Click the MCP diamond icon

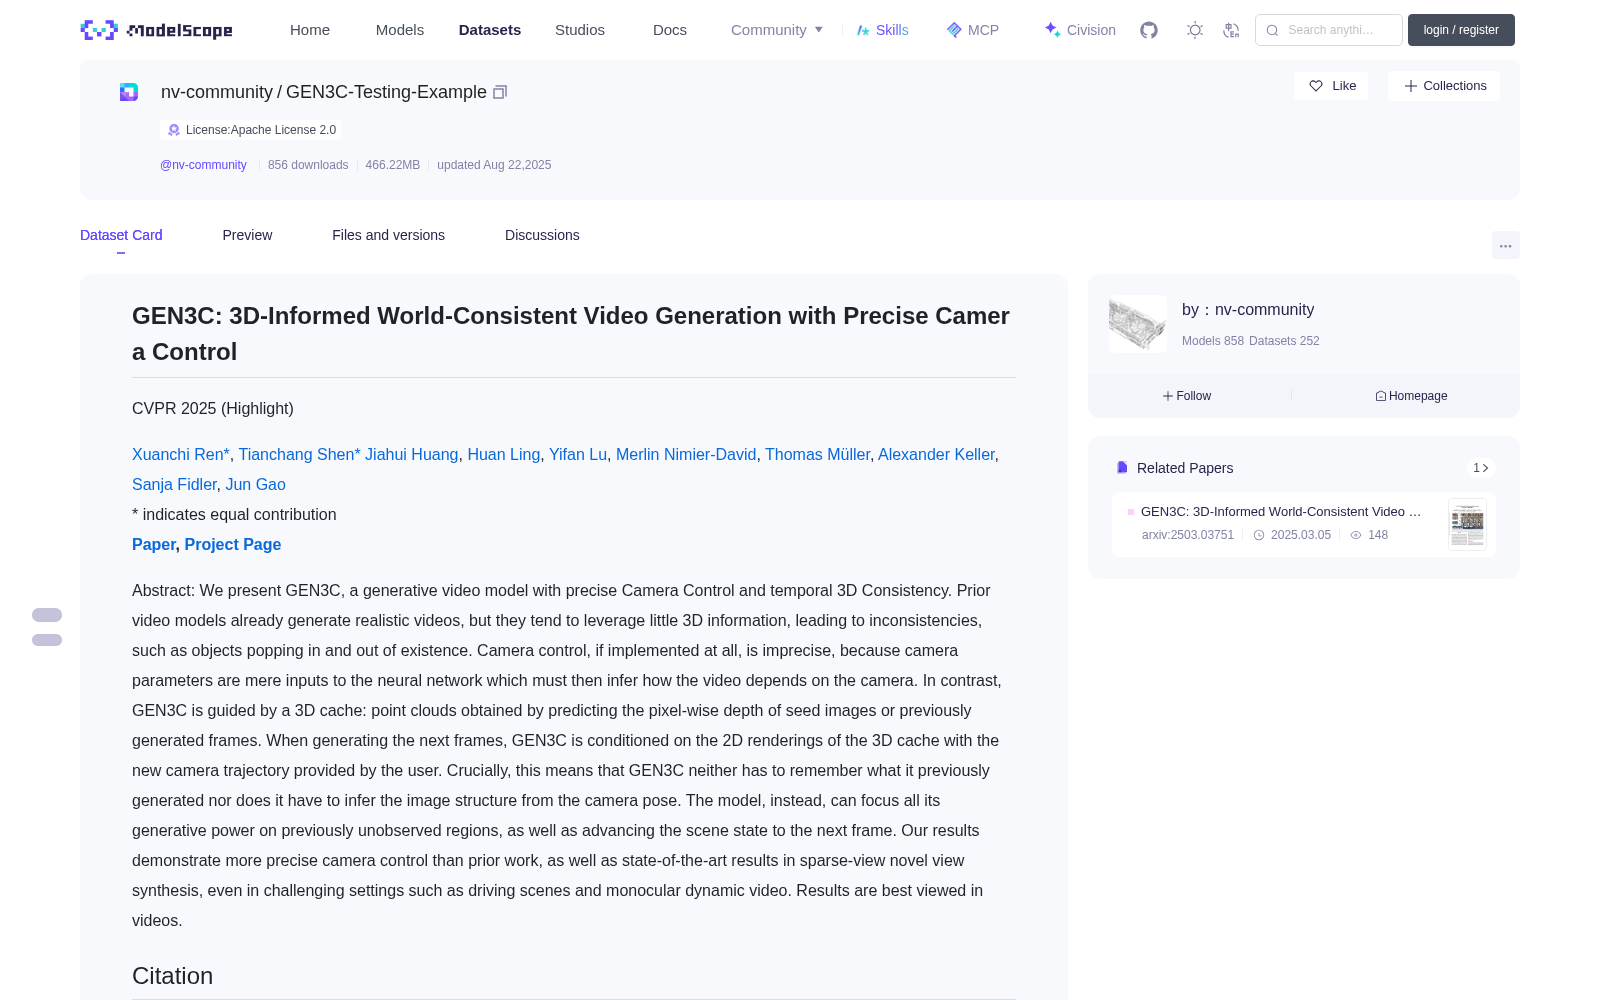tap(954, 30)
